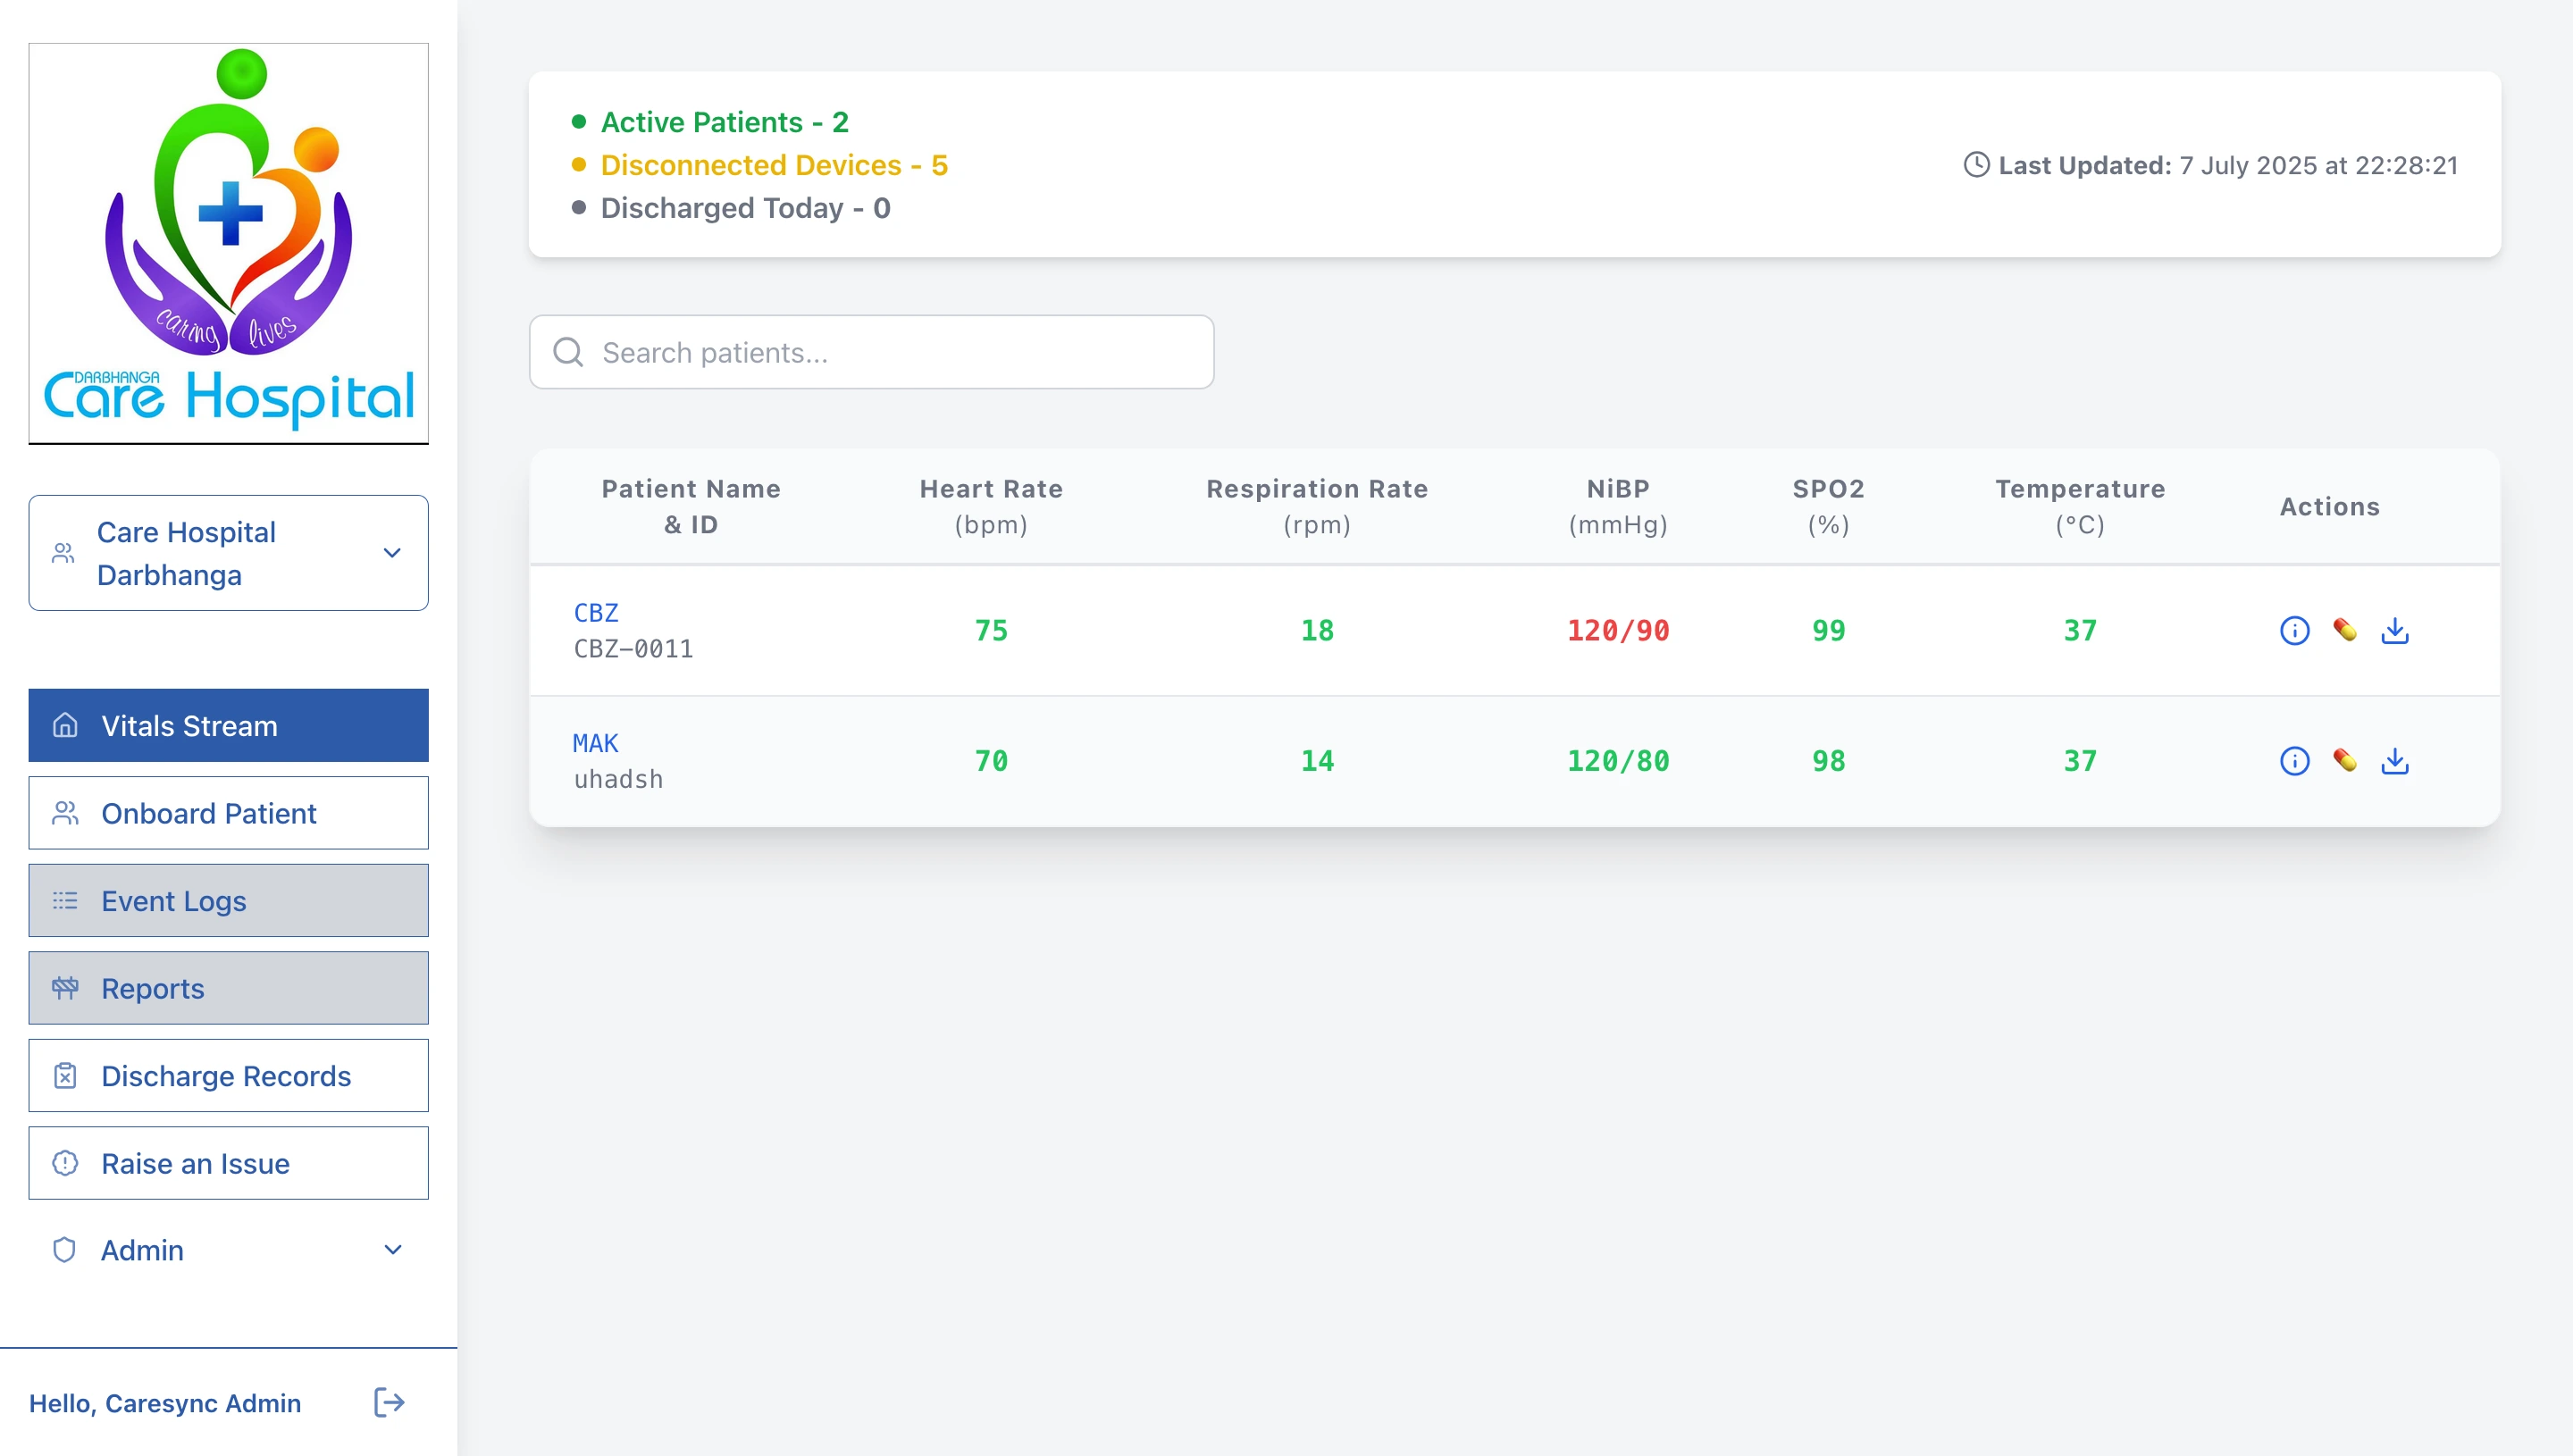Open the Event Logs page

pyautogui.click(x=229, y=900)
